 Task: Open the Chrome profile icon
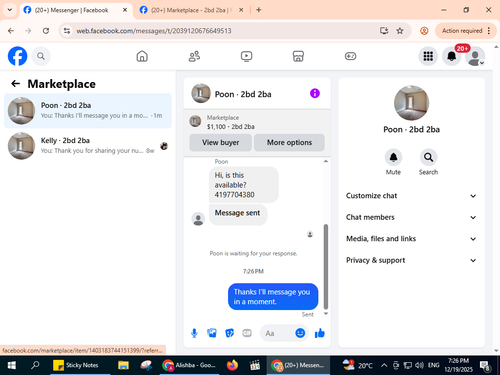pyautogui.click(x=424, y=31)
